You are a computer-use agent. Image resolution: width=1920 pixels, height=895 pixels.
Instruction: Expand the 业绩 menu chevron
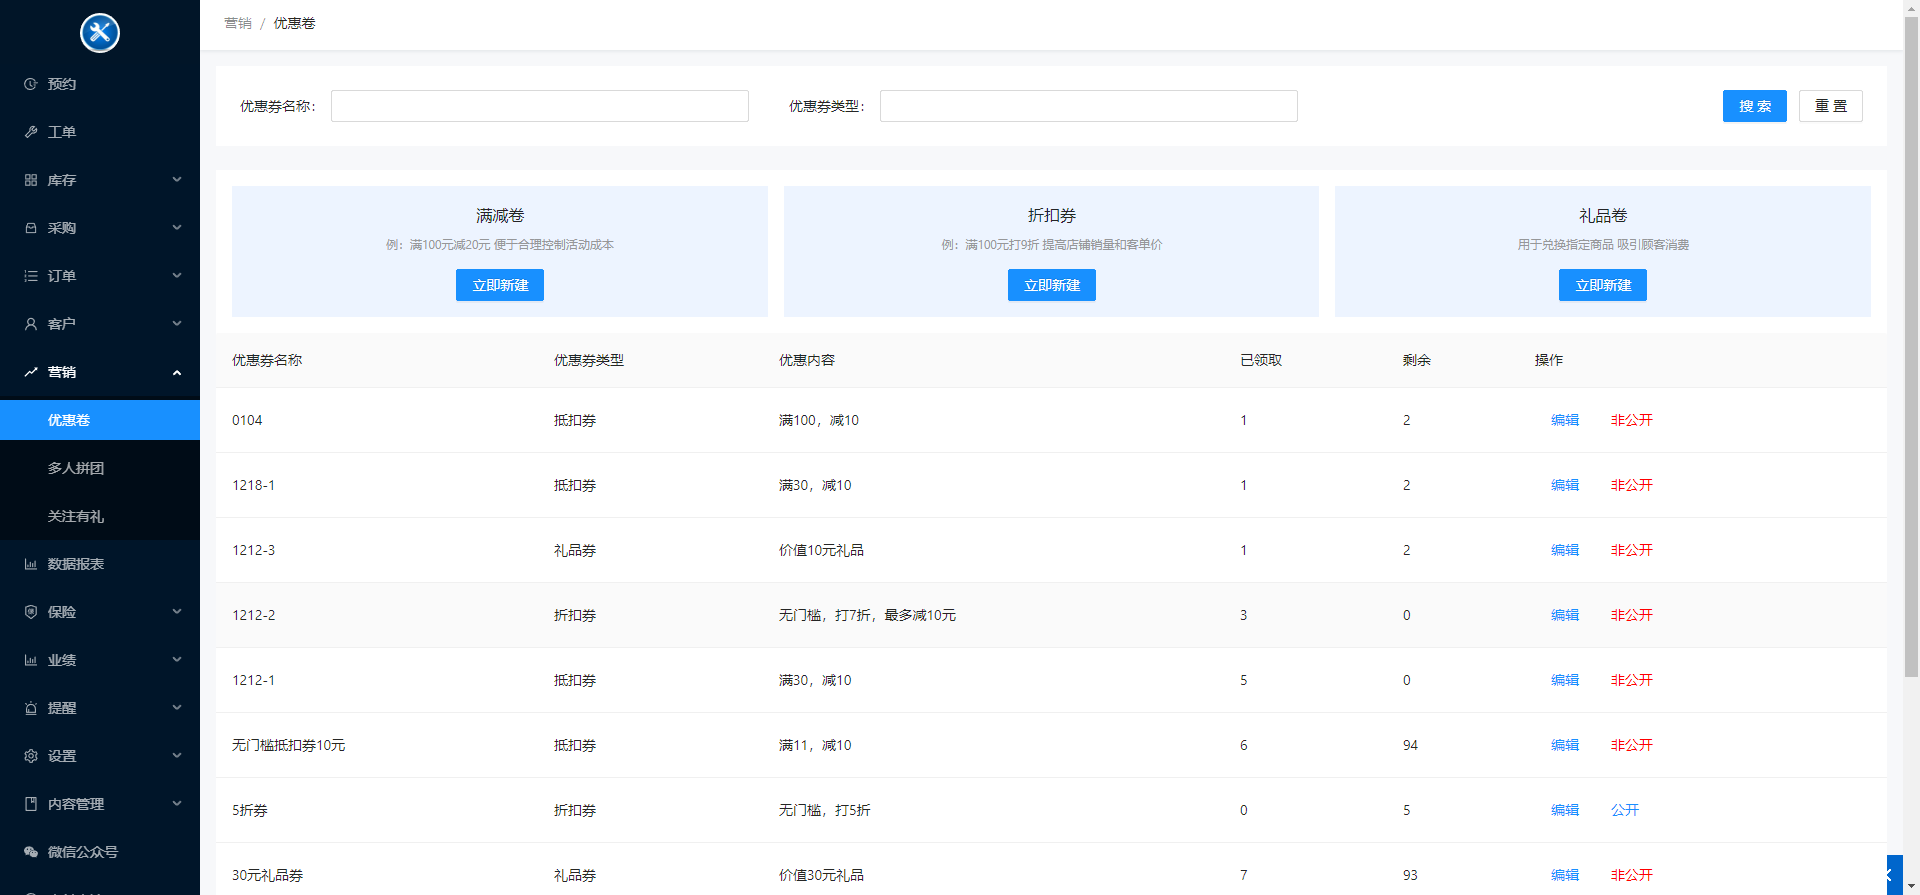(x=177, y=660)
